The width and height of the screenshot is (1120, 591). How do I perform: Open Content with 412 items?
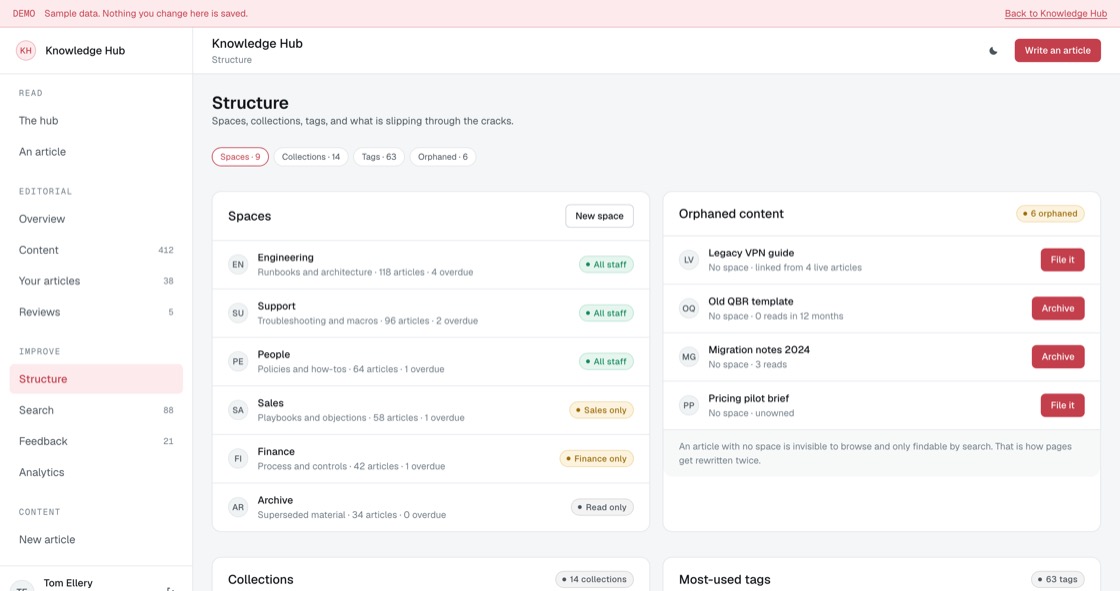coord(96,250)
